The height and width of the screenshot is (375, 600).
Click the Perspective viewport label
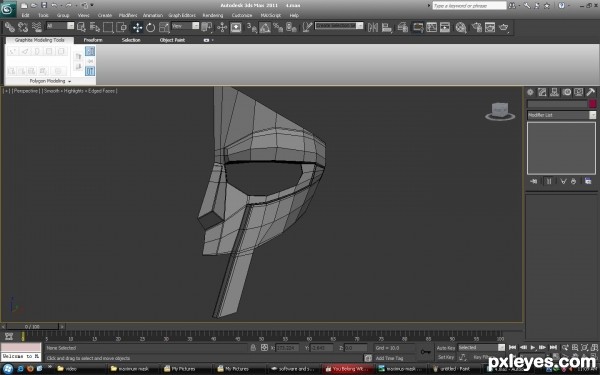pos(27,91)
